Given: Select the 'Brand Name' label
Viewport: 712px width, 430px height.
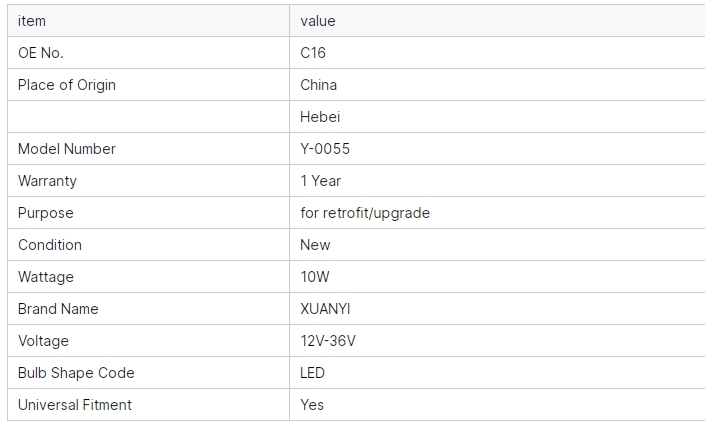Looking at the screenshot, I should [58, 309].
